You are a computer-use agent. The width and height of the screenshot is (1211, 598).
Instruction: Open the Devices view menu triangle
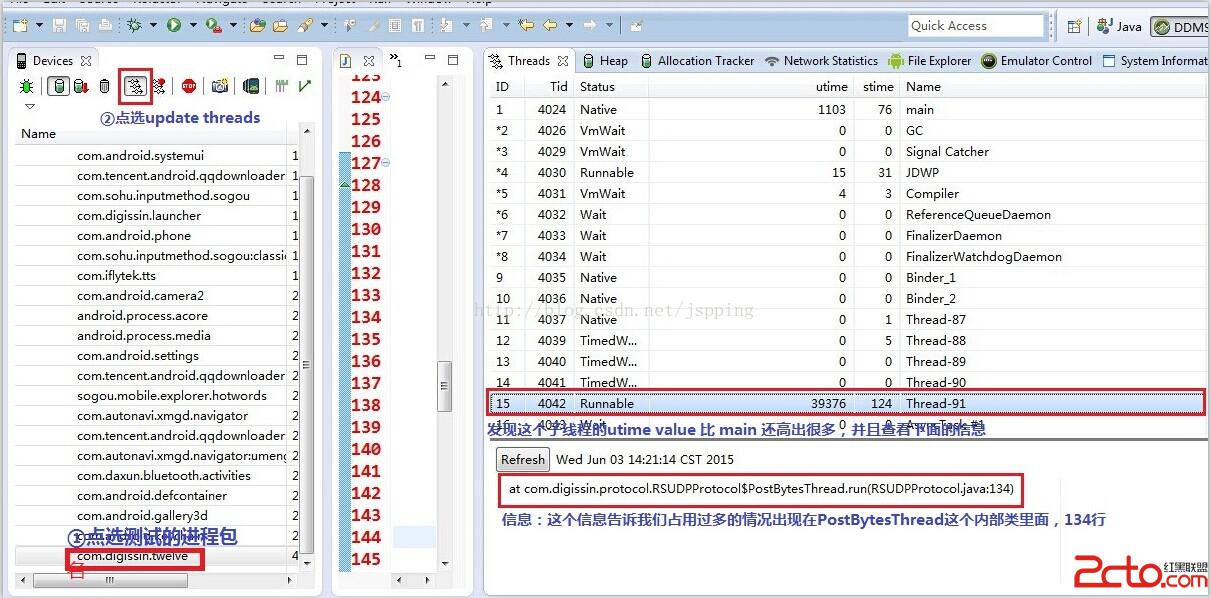pyautogui.click(x=29, y=106)
